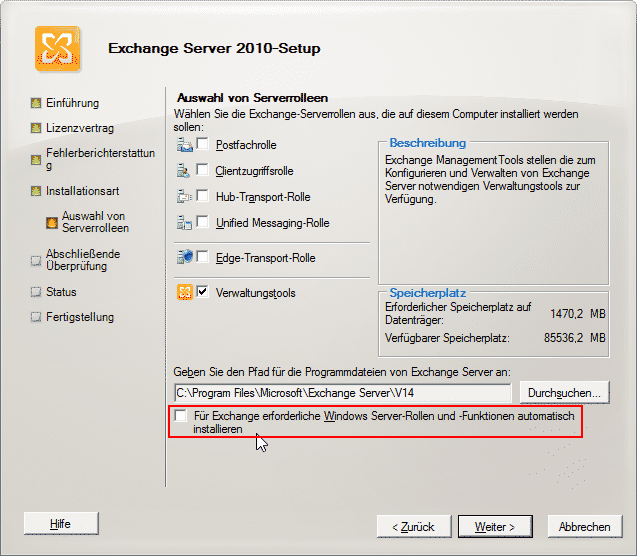Select the Edge-Transport-Rolle checkbox

[202, 257]
